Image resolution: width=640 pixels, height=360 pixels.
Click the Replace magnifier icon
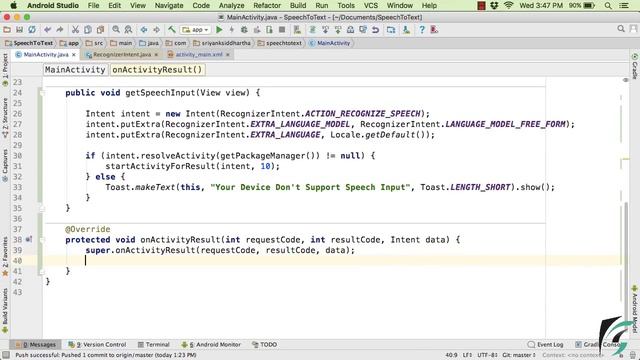coord(128,30)
